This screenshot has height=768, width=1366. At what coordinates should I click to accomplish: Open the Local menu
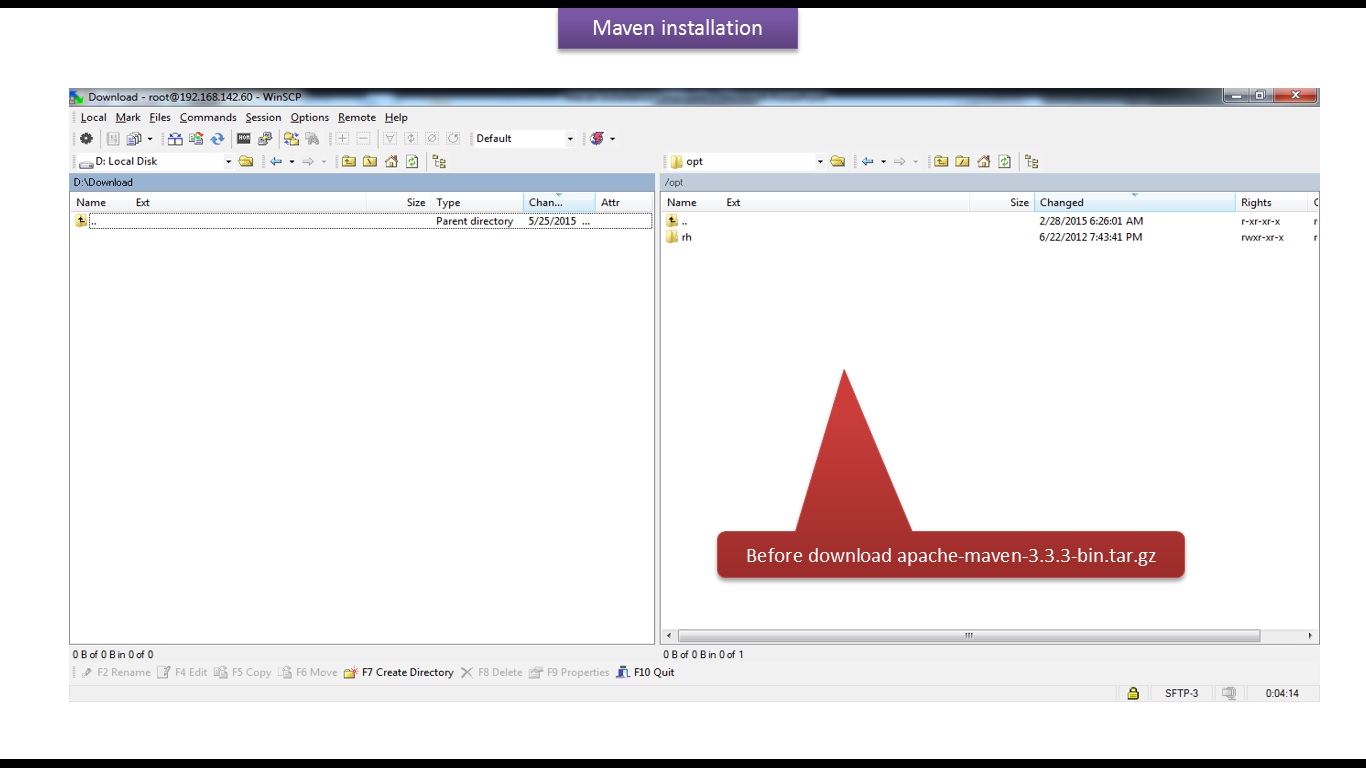94,118
